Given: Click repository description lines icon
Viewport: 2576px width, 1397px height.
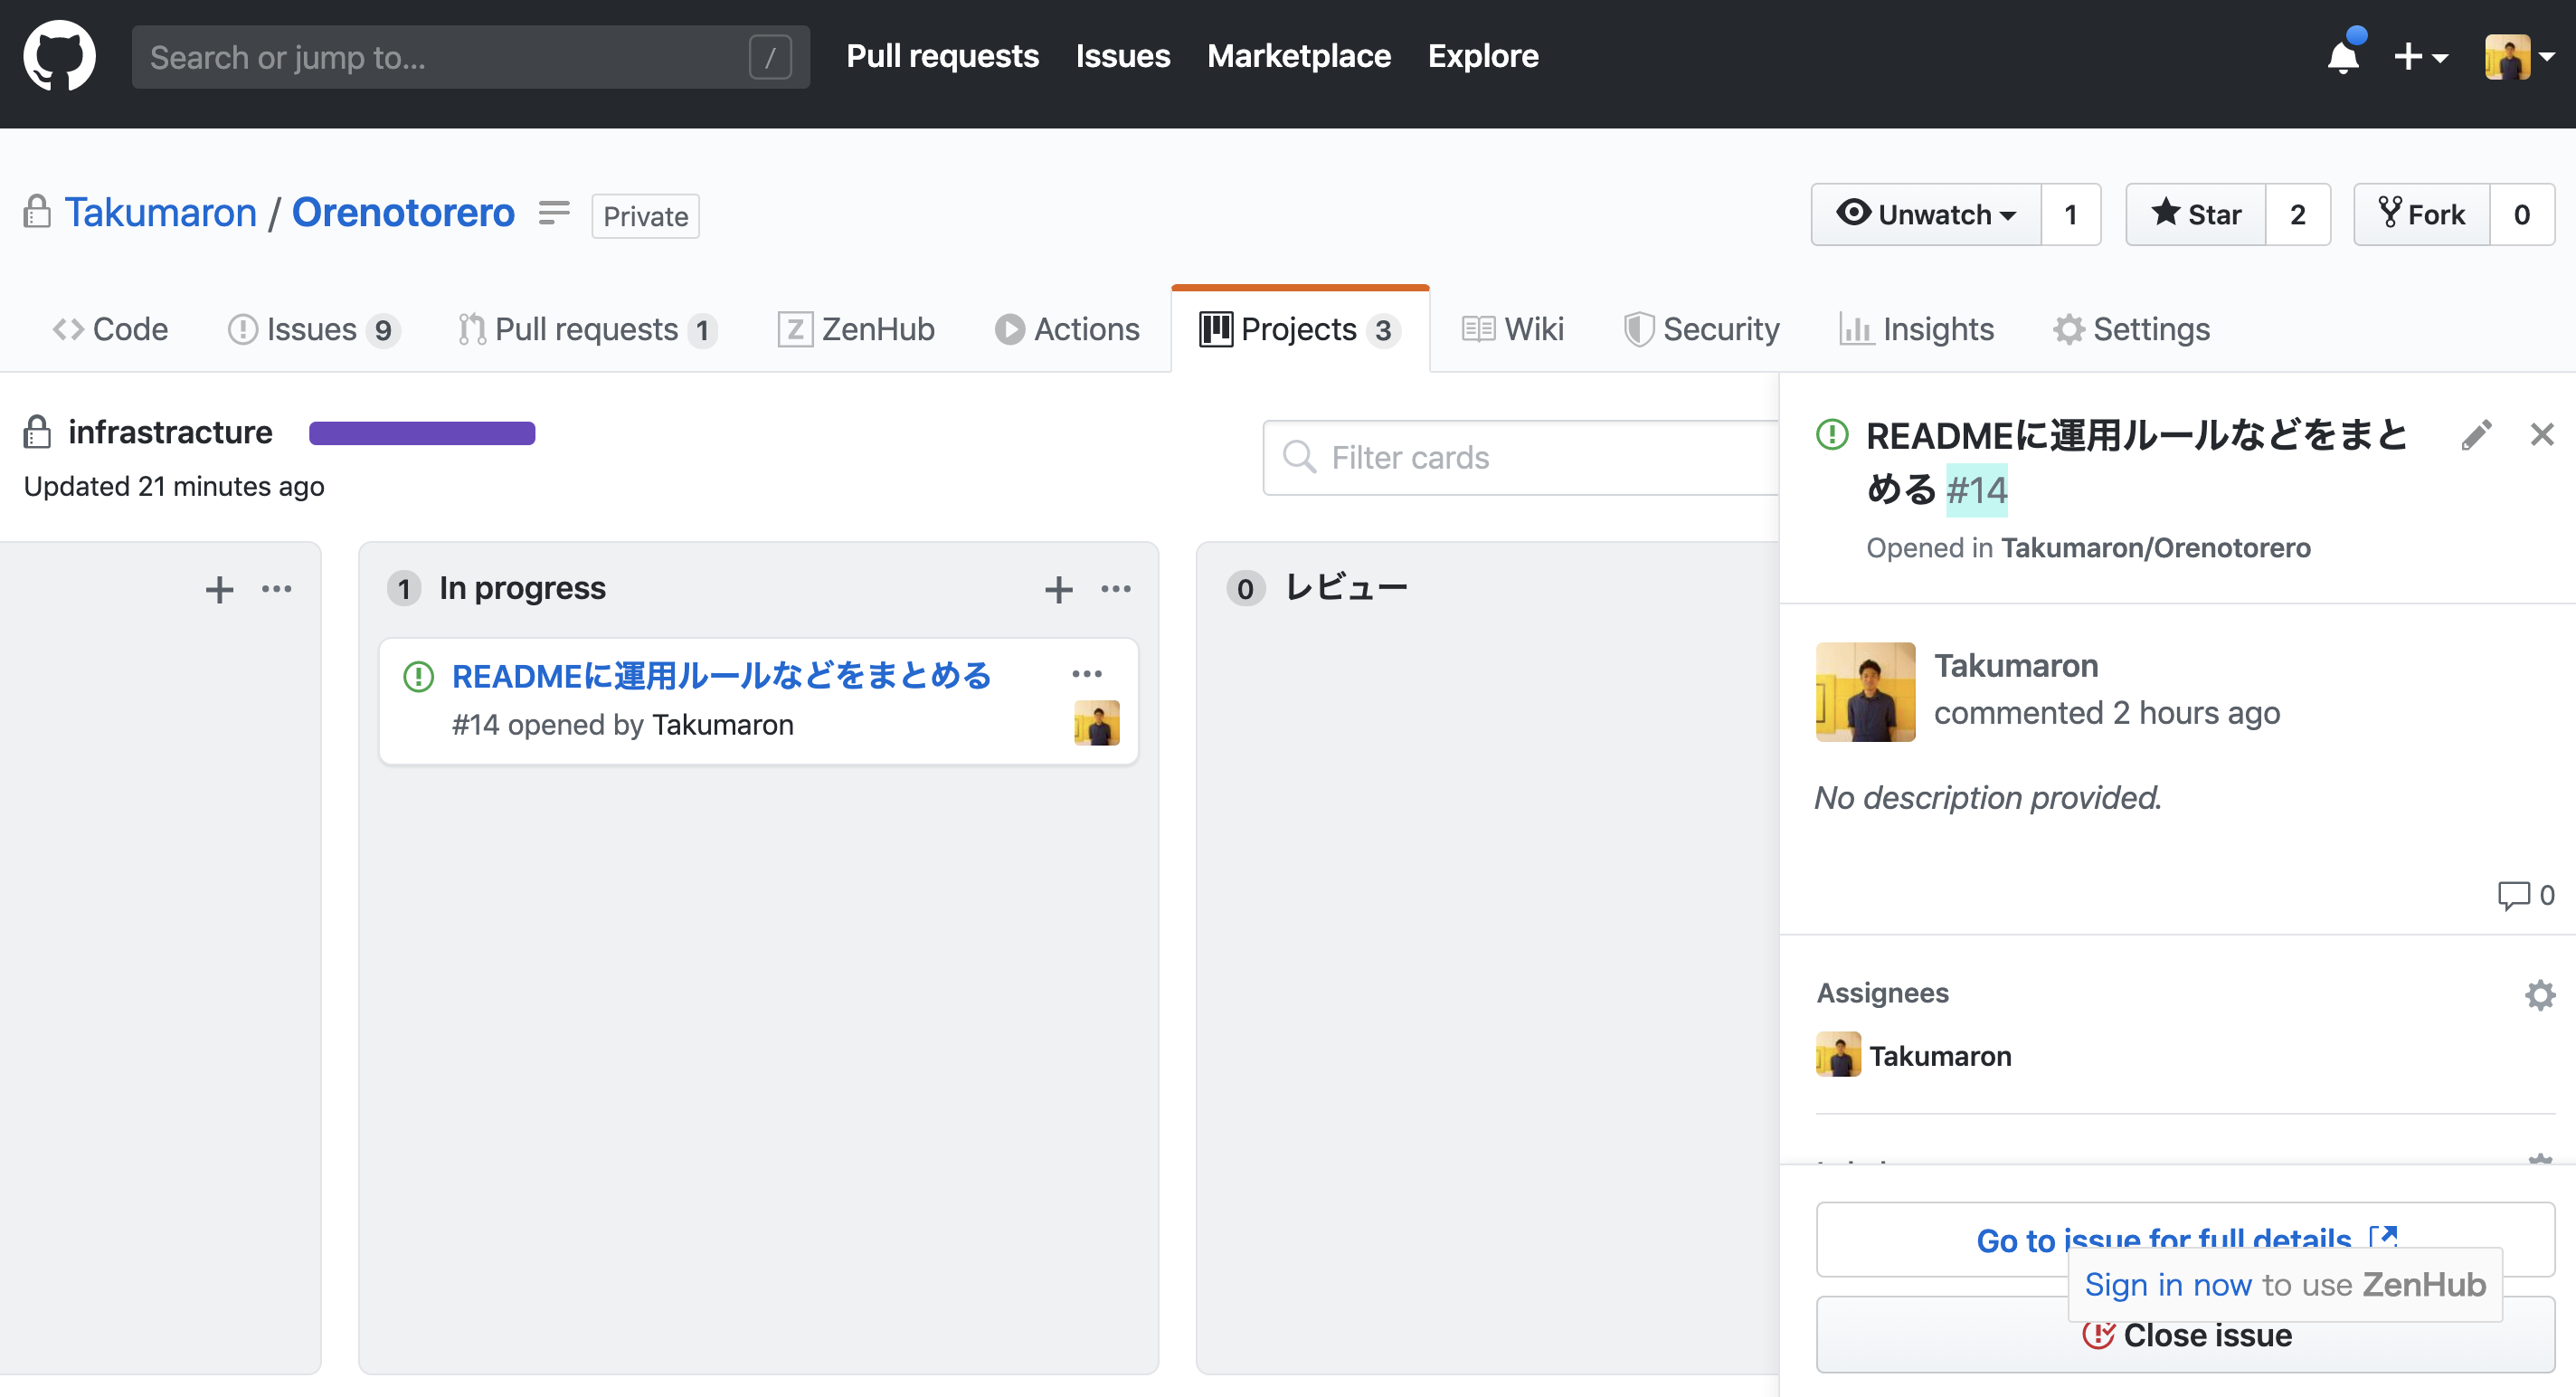Looking at the screenshot, I should click(x=553, y=213).
